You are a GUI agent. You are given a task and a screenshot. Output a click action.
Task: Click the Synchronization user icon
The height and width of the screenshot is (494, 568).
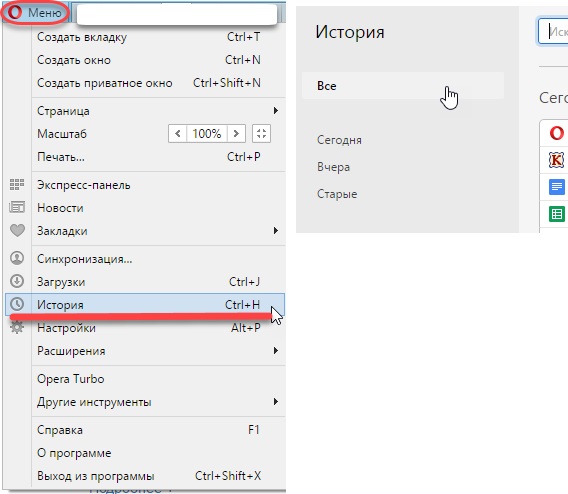17,258
